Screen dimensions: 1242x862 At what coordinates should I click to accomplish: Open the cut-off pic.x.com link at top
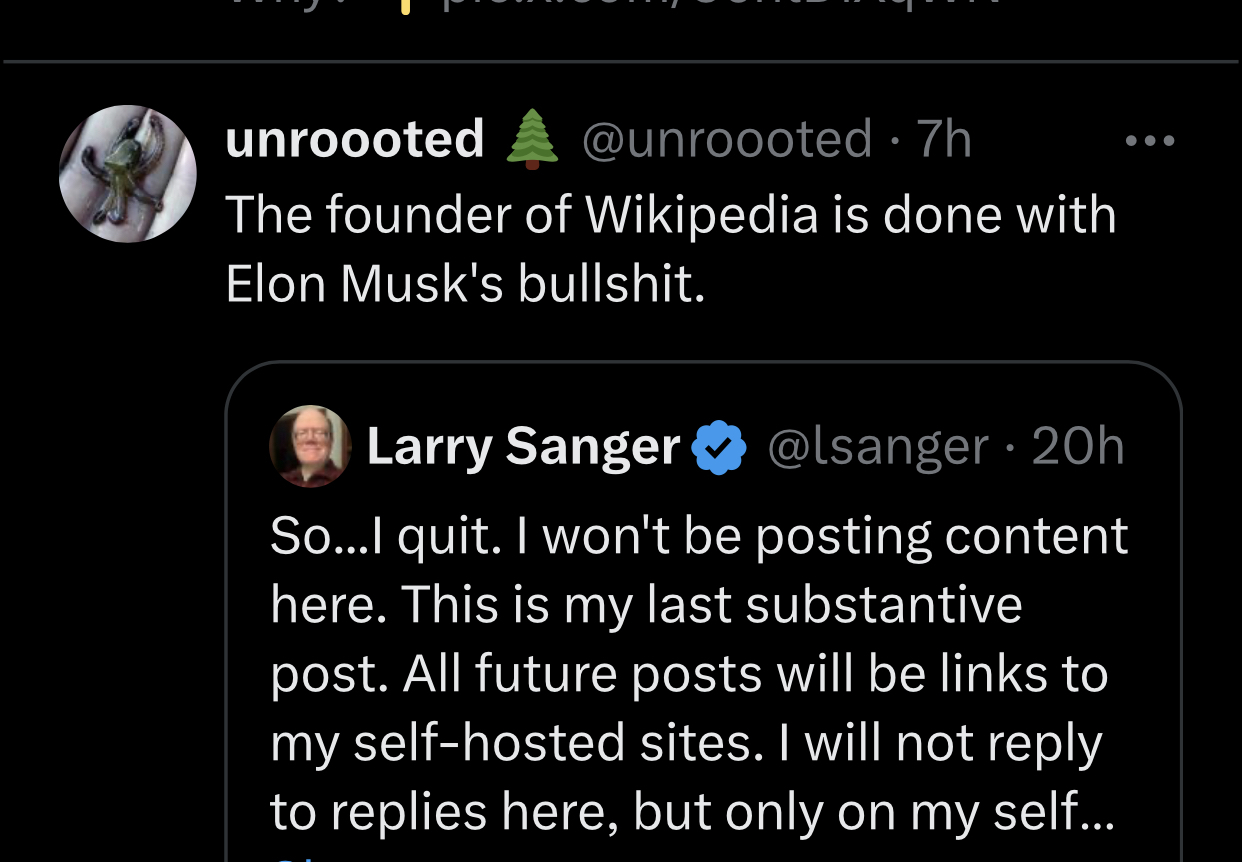[x=720, y=6]
